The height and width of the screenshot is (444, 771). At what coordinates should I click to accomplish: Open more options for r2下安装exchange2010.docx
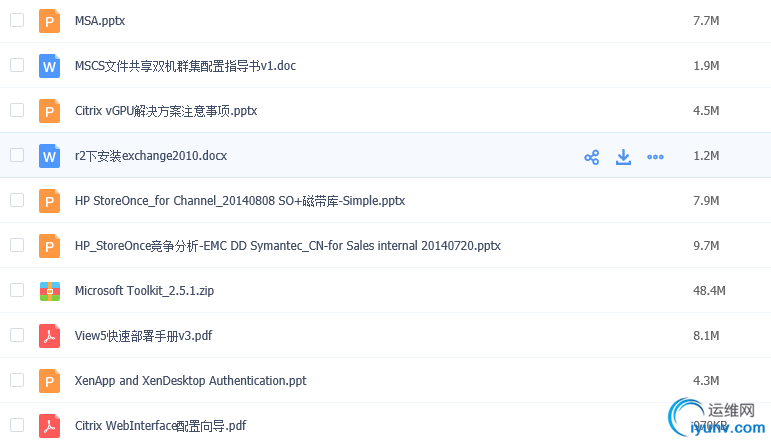point(655,157)
